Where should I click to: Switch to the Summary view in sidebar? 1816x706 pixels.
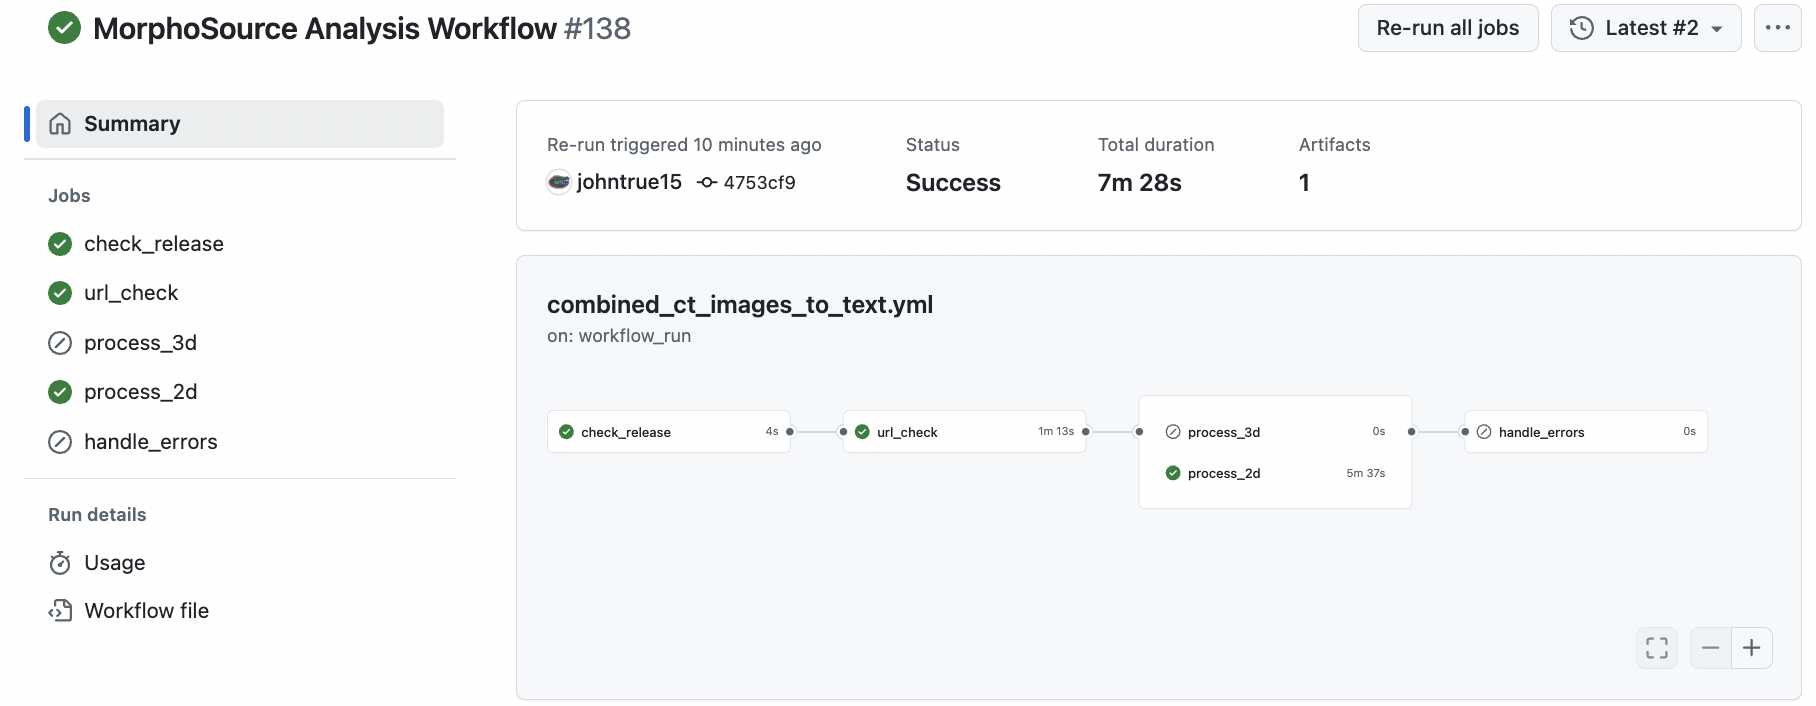[x=132, y=123]
